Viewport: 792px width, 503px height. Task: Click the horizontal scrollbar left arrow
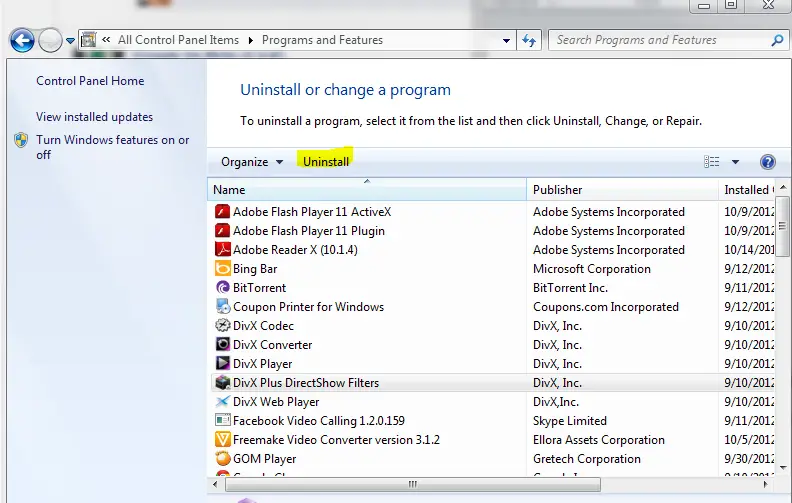(x=215, y=484)
